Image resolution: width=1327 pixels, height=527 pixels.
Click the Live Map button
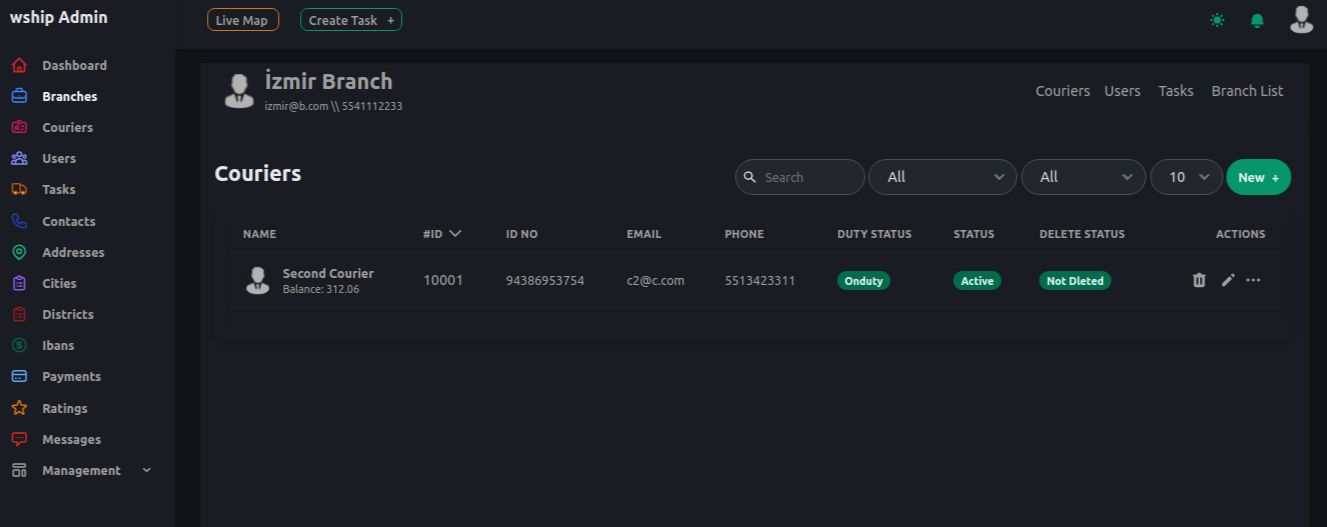coord(243,20)
